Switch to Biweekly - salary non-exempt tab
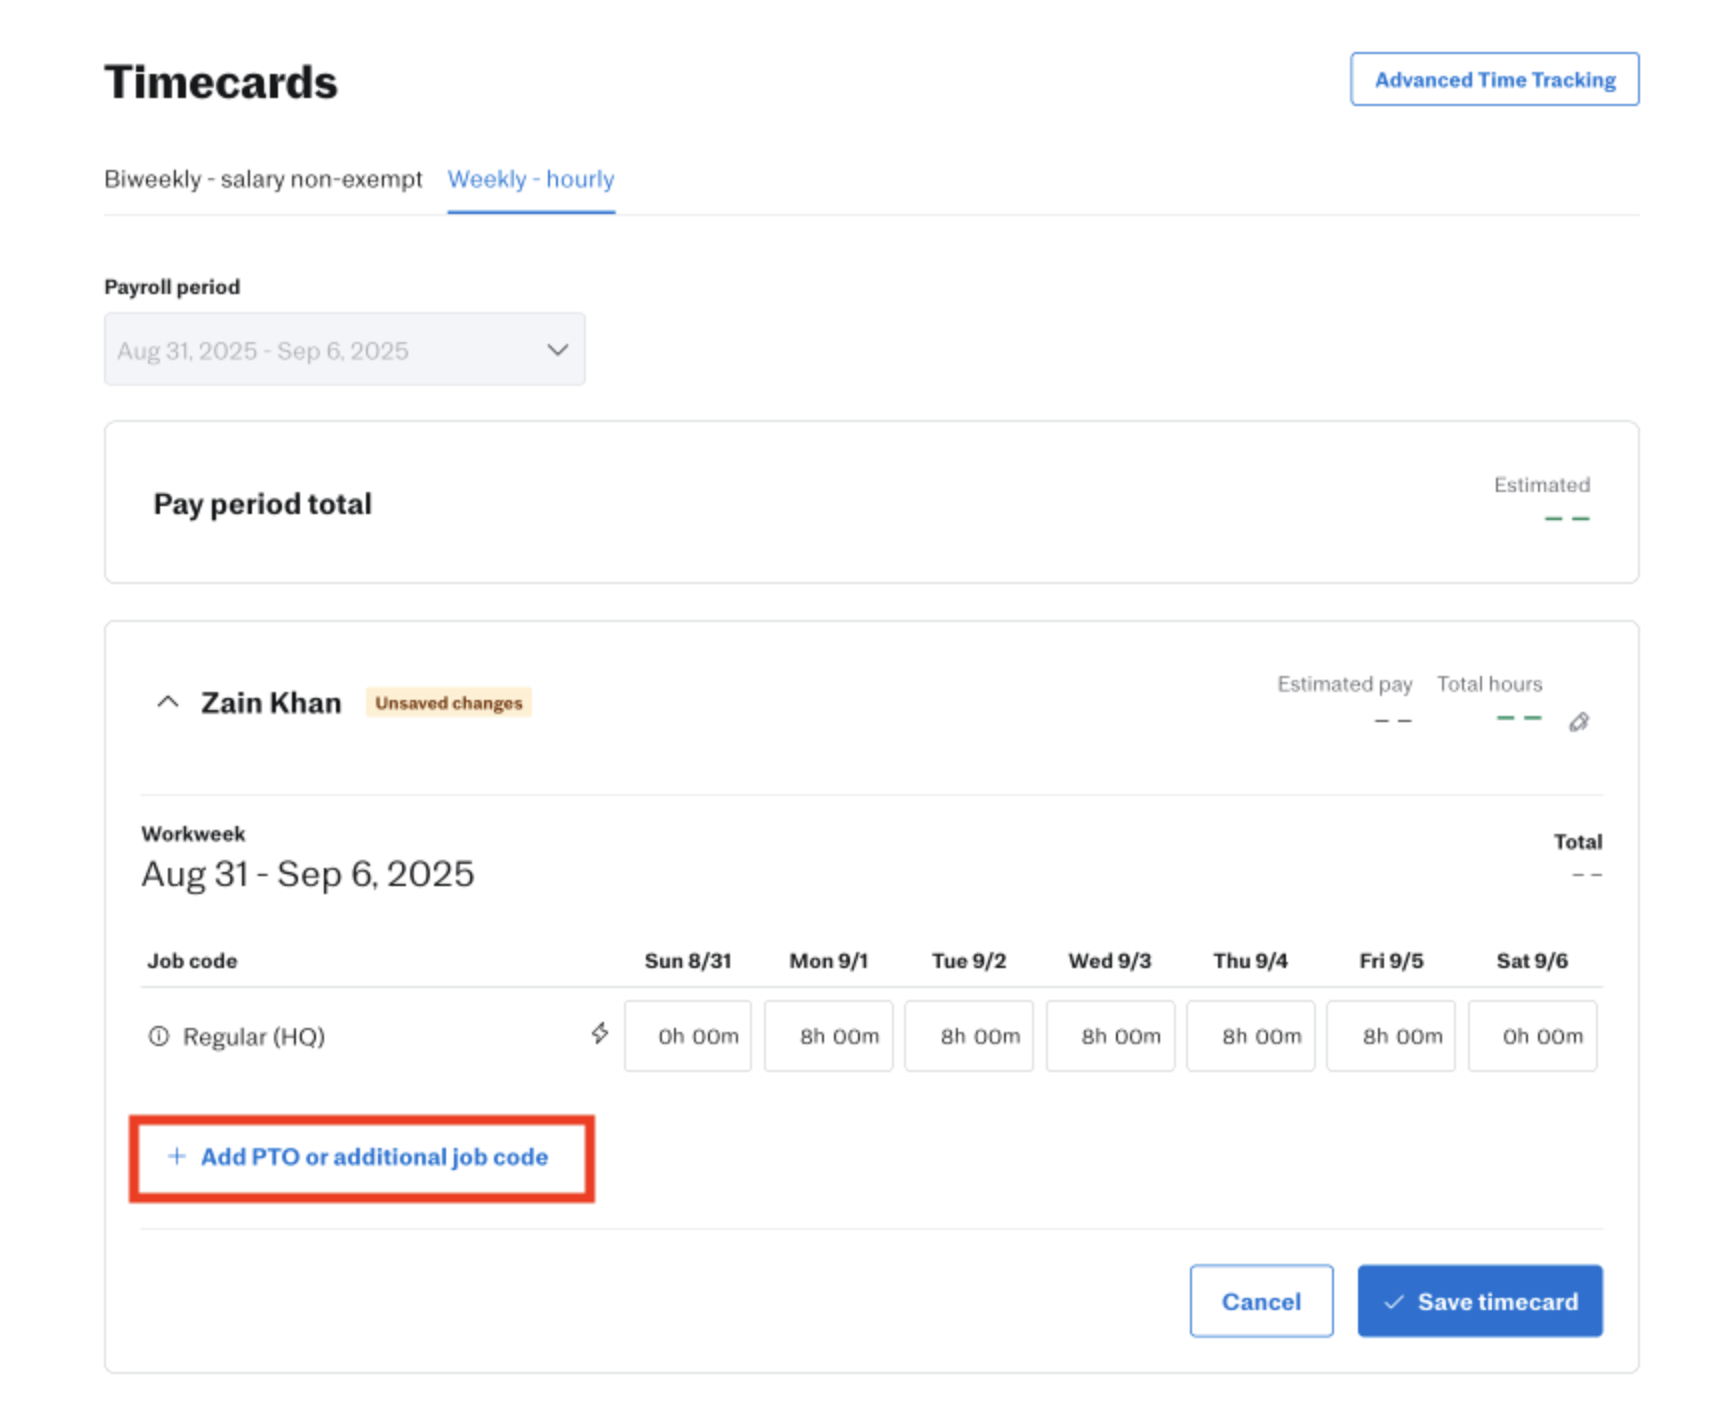1718x1424 pixels. [x=263, y=179]
